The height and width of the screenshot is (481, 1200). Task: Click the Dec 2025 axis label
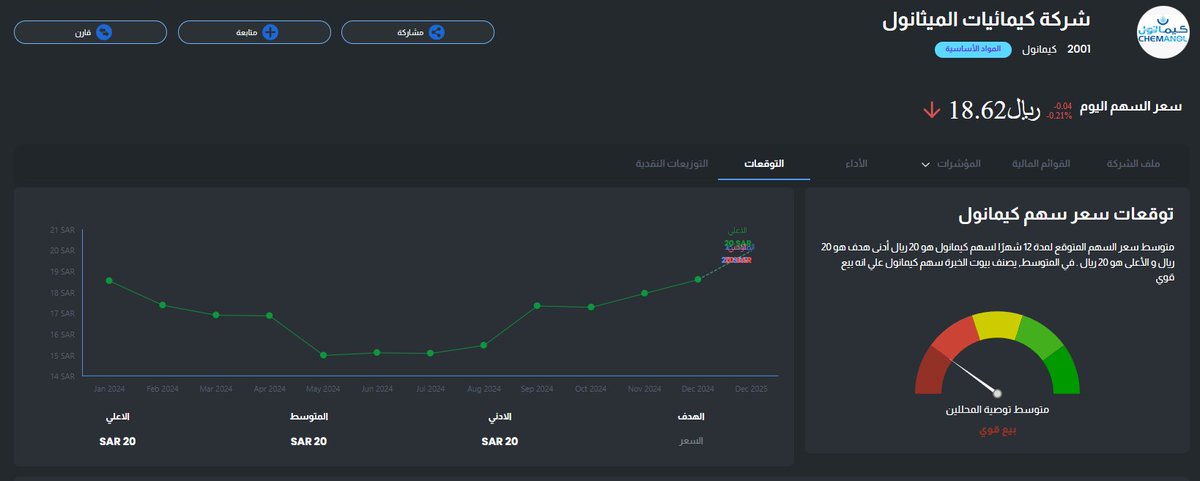[751, 388]
